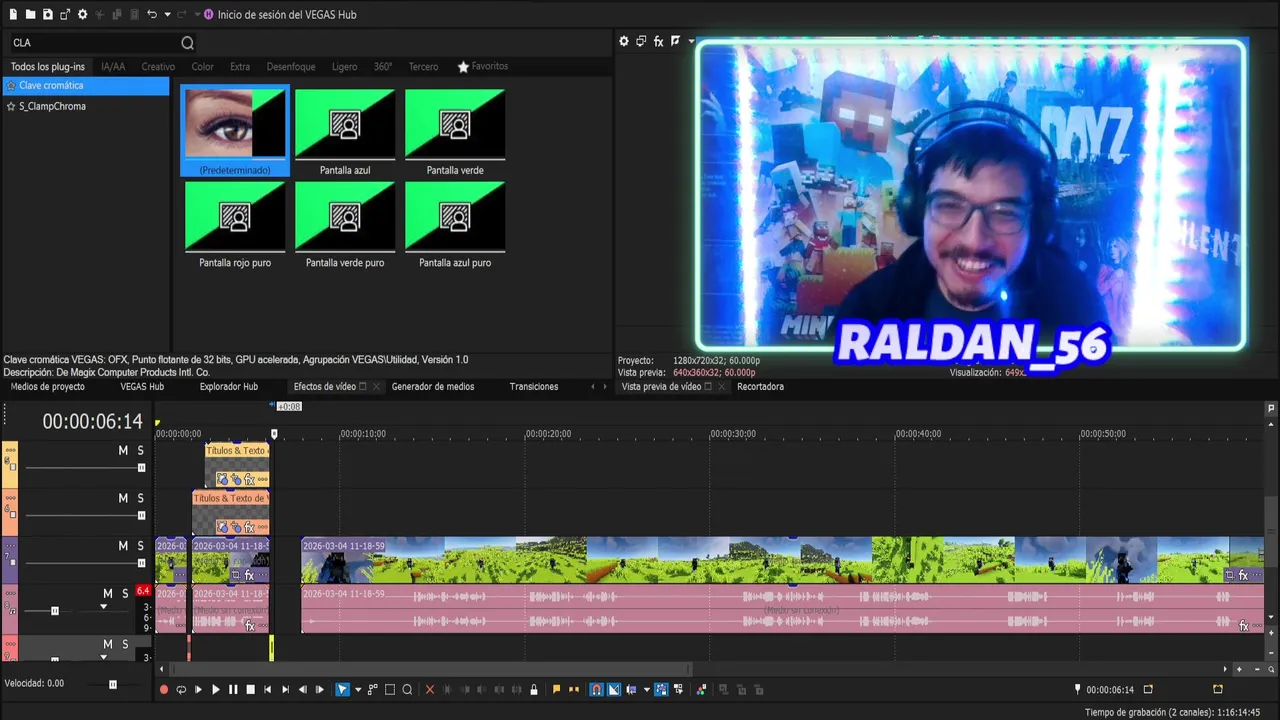Select the Color filter tab
The image size is (1280, 720).
(x=203, y=67)
